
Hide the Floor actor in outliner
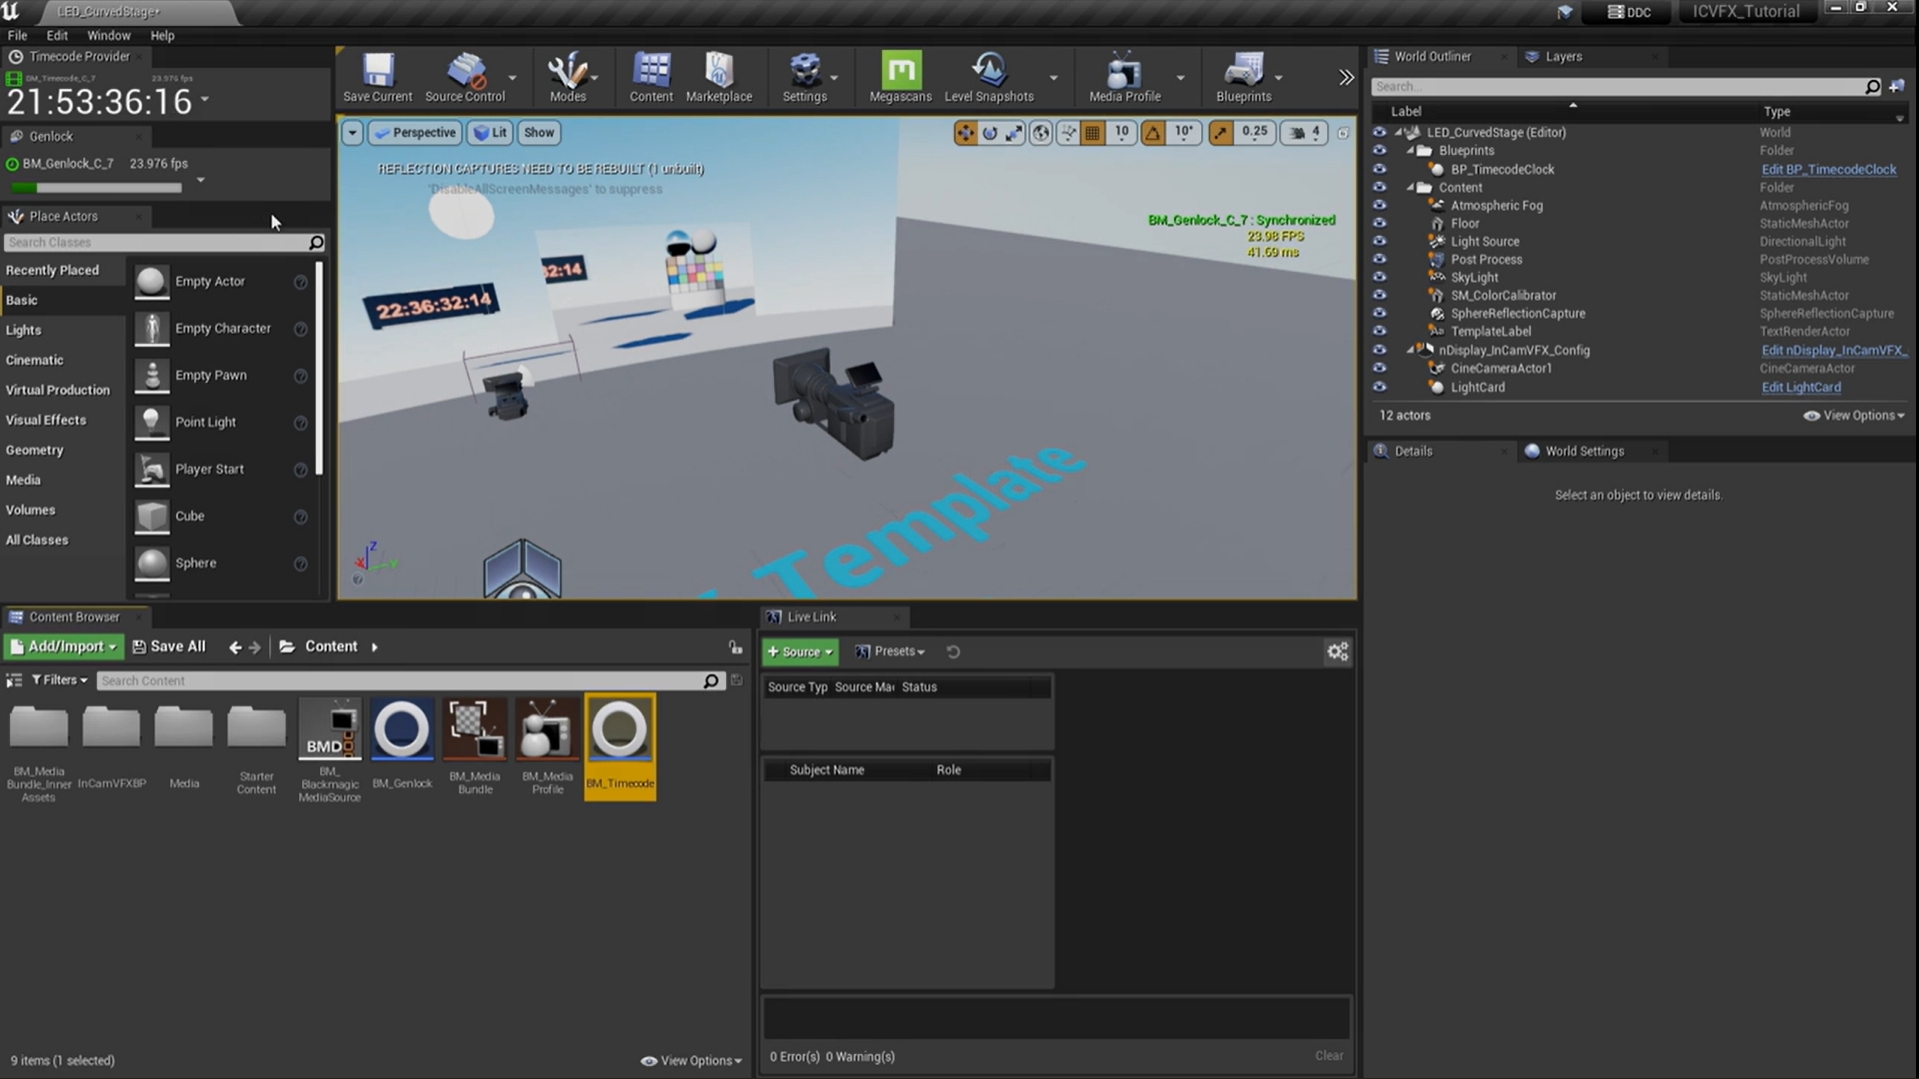pyautogui.click(x=1379, y=223)
